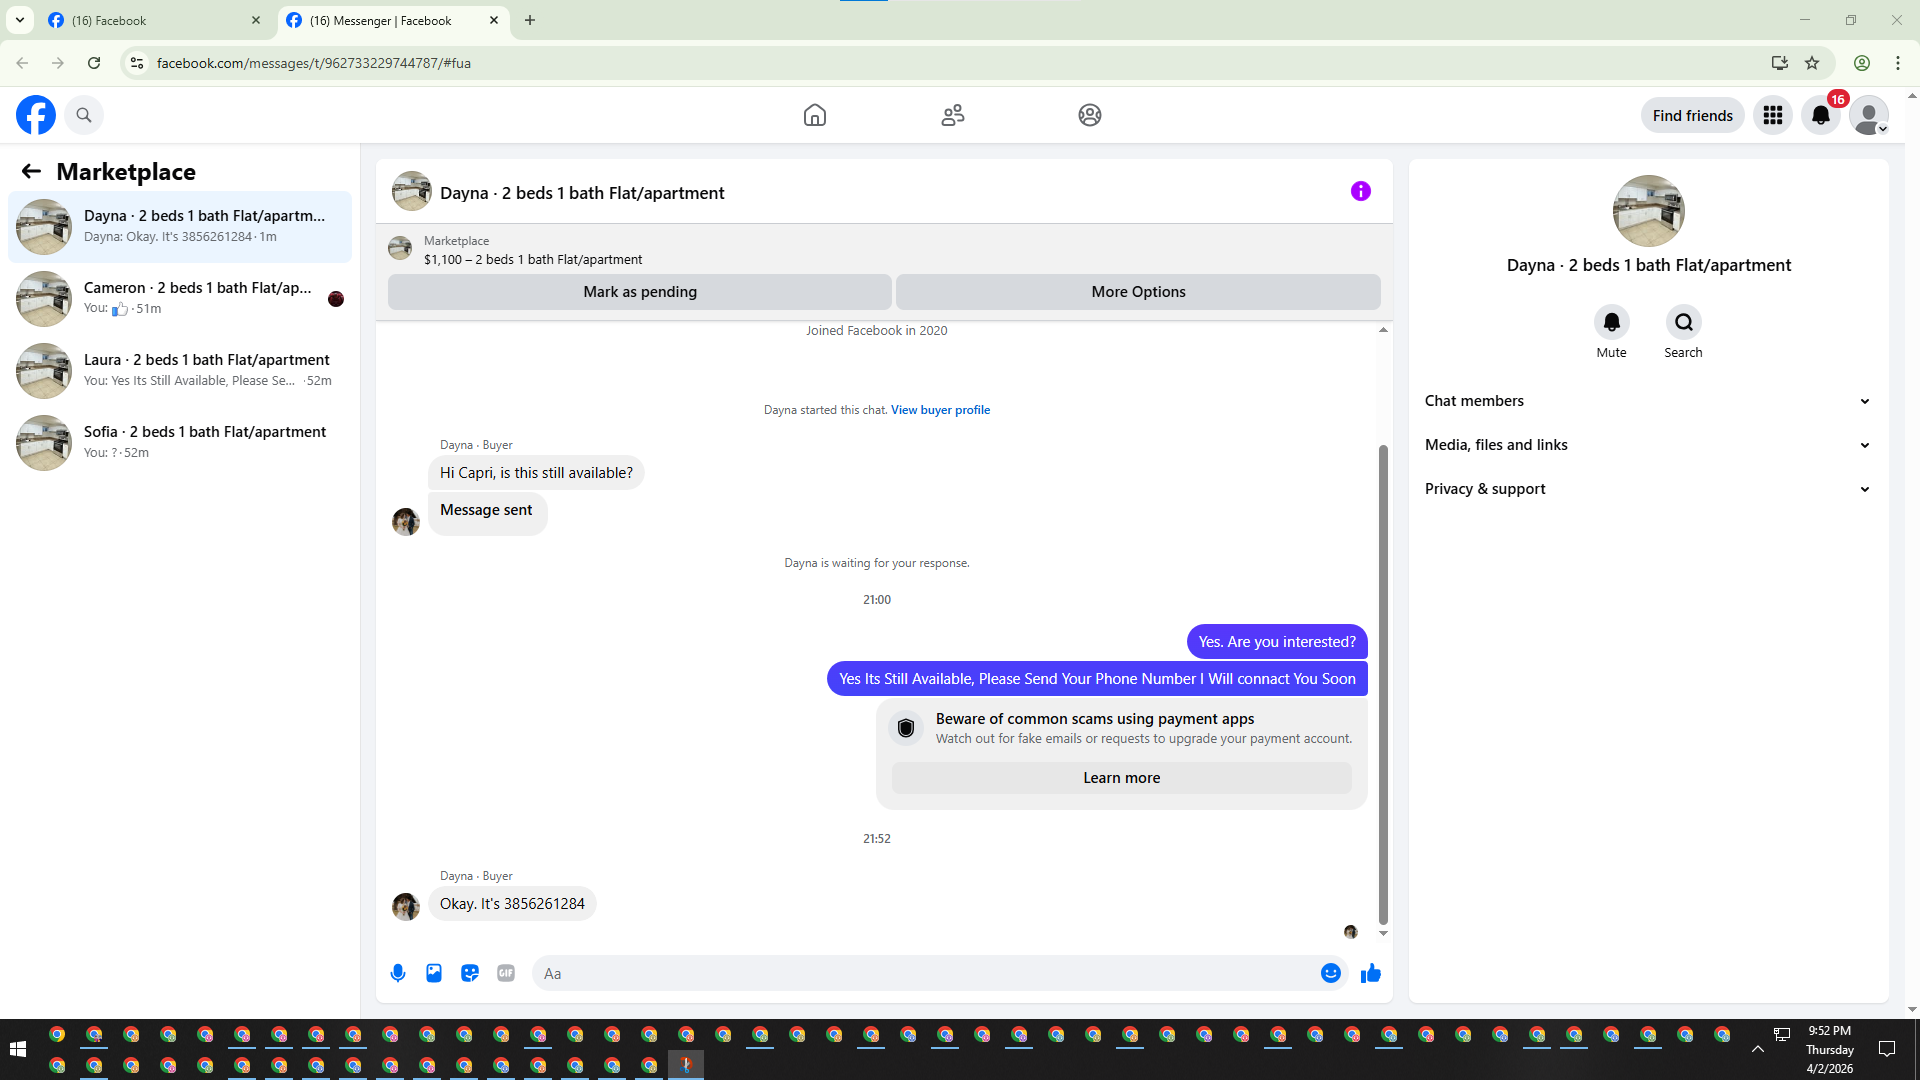Reload the page in Chrome
Image resolution: width=1920 pixels, height=1080 pixels.
pos(94,63)
